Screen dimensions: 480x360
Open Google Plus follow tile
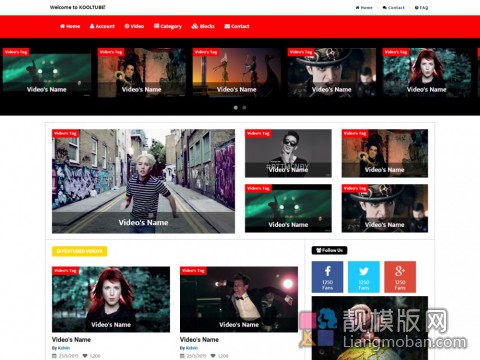coord(400,277)
